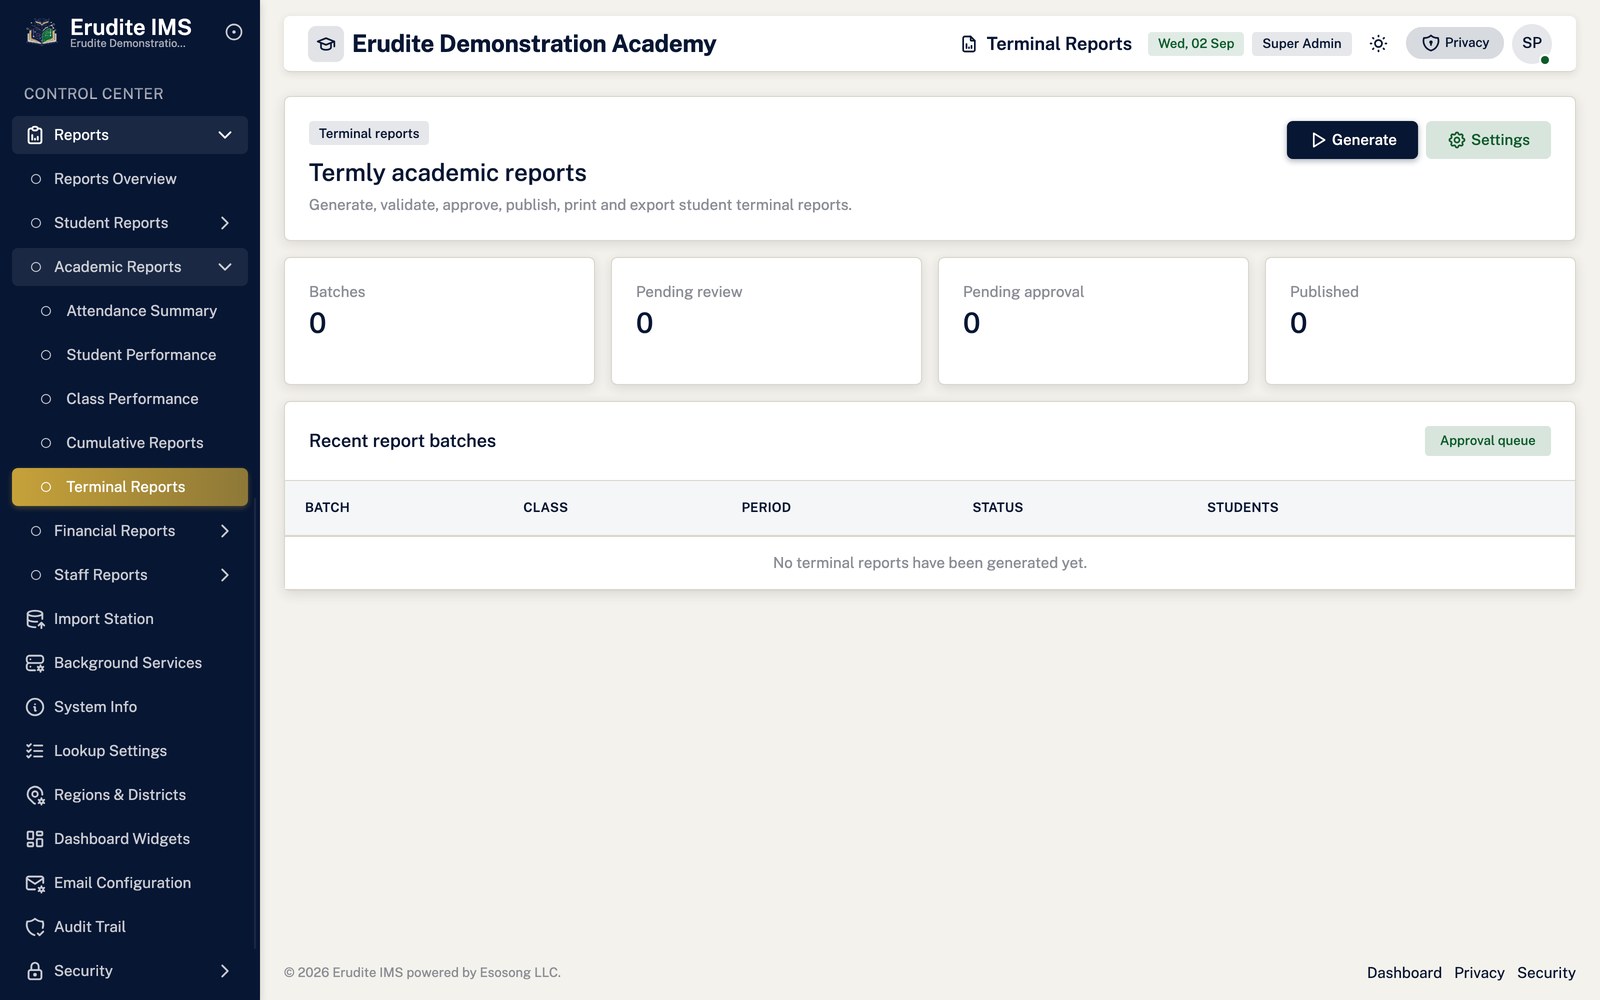The width and height of the screenshot is (1600, 1000).
Task: Click the graduation cap academy icon
Action: pyautogui.click(x=326, y=44)
